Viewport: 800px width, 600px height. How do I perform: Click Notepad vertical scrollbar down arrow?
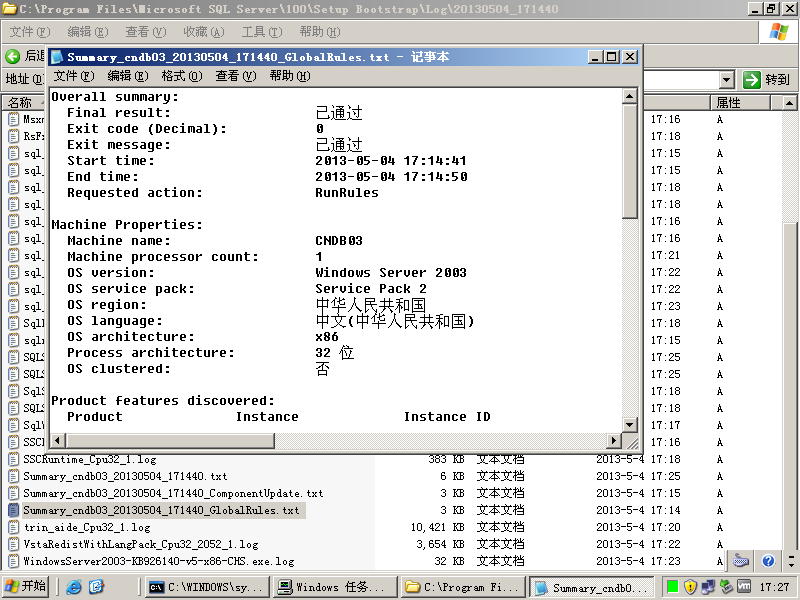[x=630, y=424]
